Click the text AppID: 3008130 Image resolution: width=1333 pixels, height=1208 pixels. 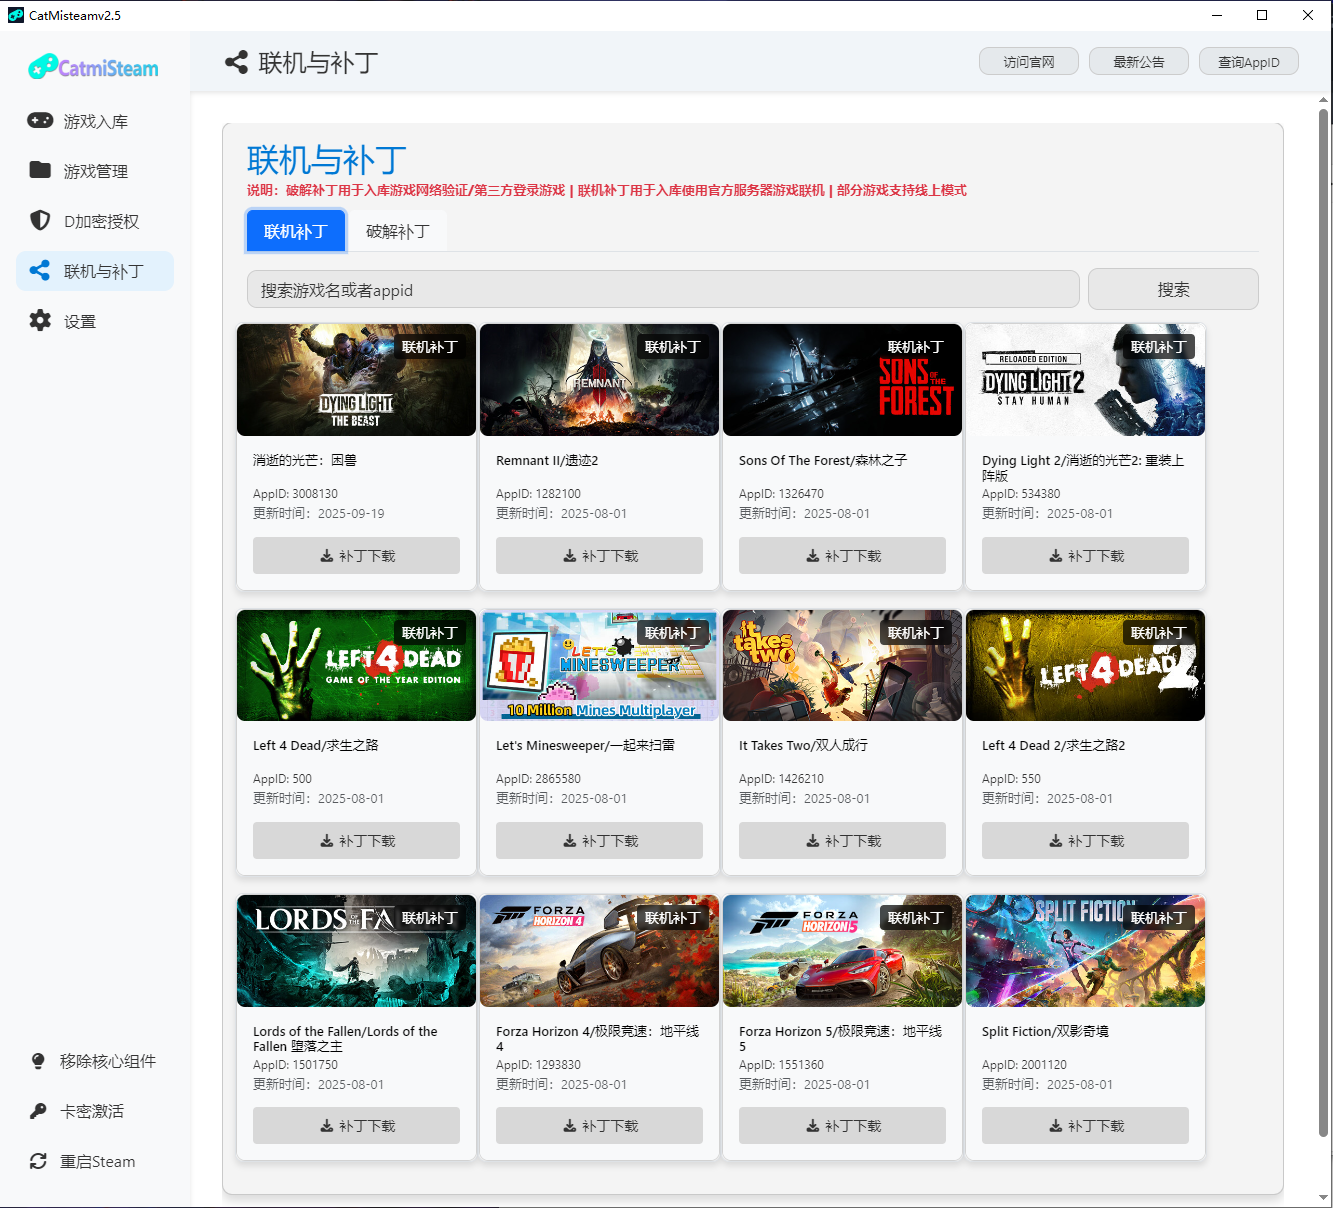[295, 494]
